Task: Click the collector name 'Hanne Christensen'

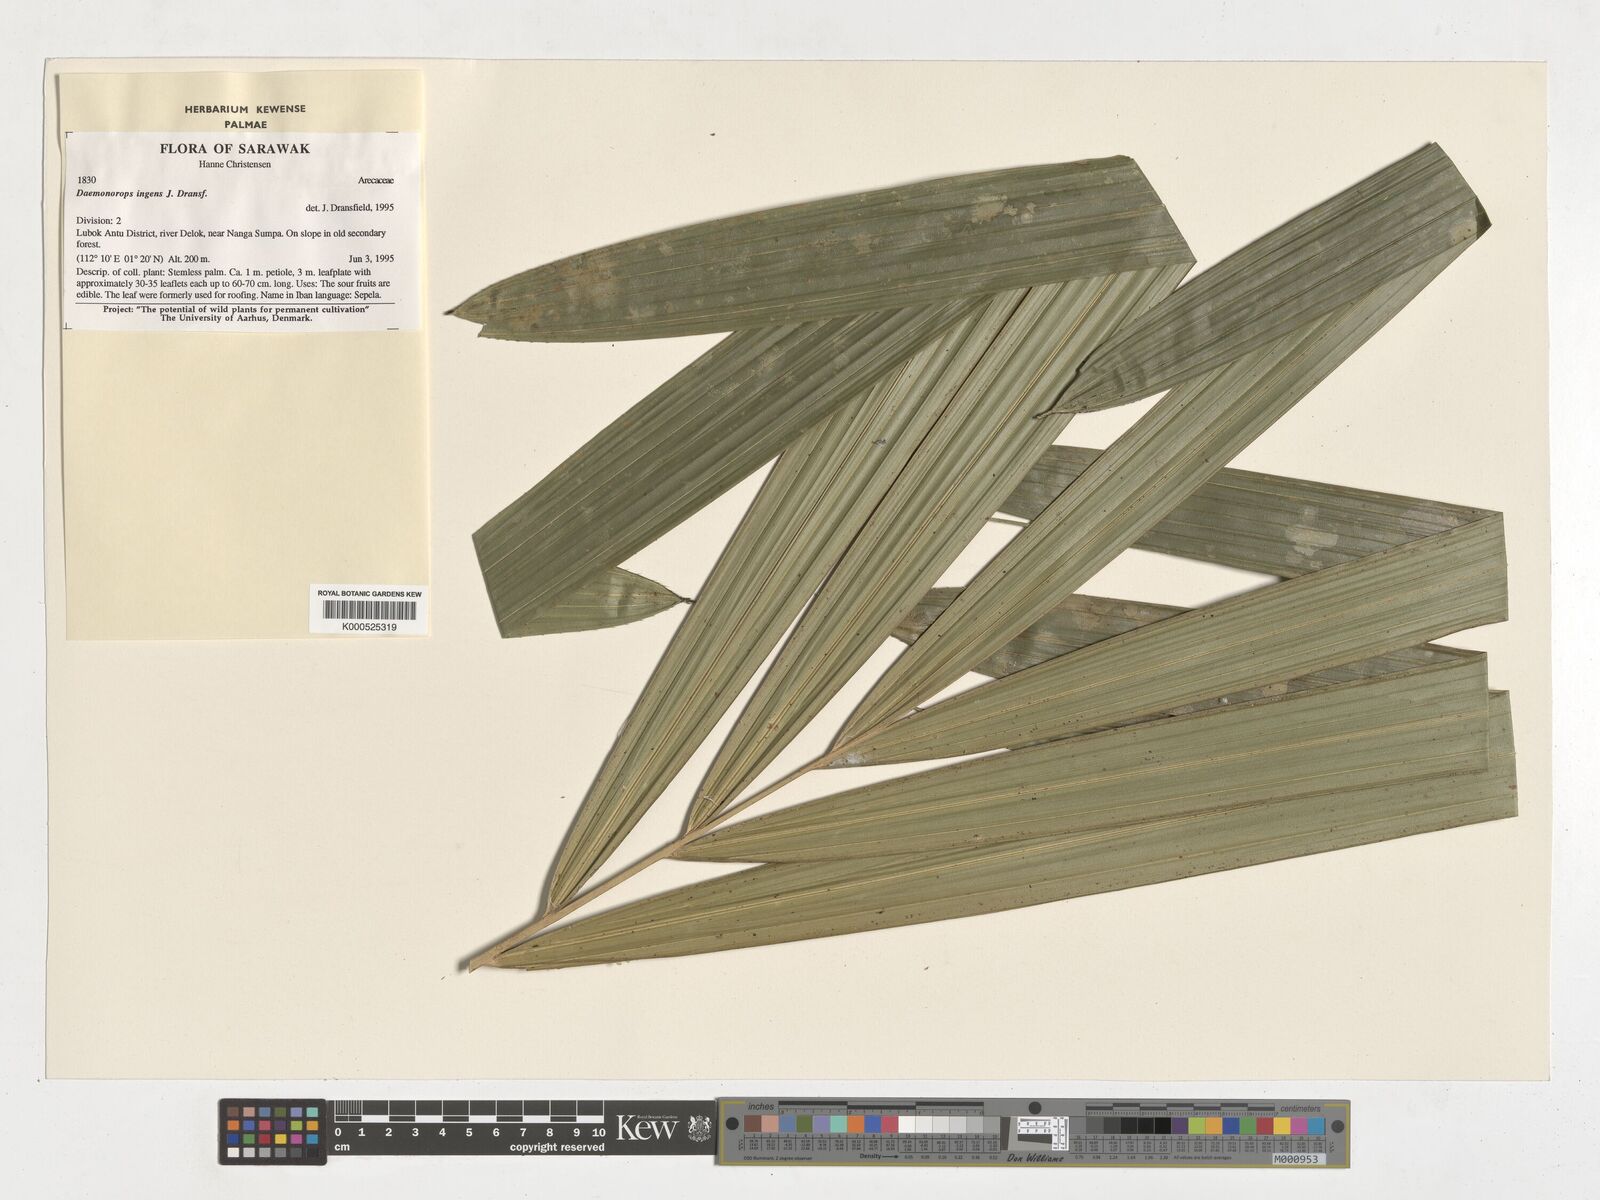Action: (235, 165)
